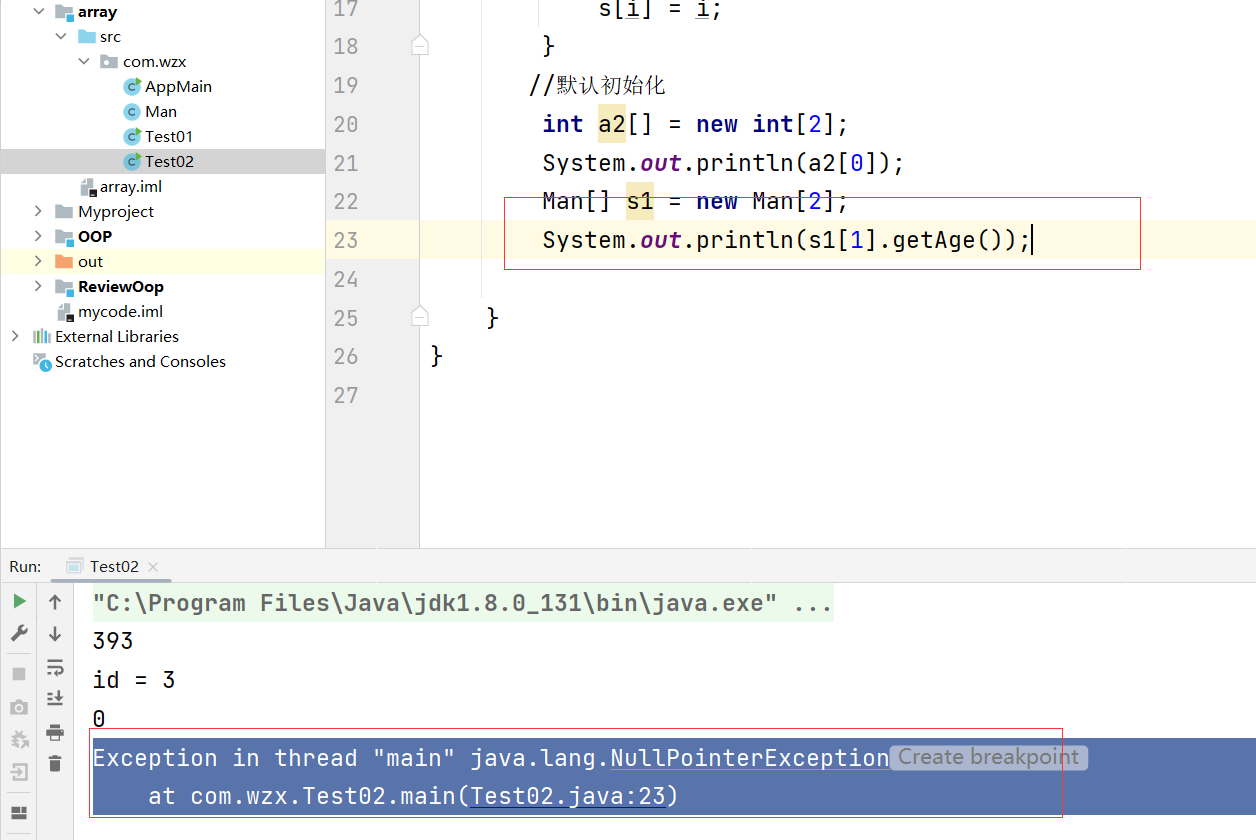Toggle Soft-Wrap in console
Viewport: 1256px width, 840px height.
coord(55,666)
